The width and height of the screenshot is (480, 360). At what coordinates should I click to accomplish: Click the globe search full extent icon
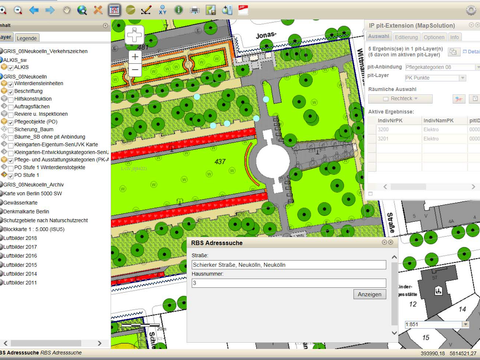[82, 10]
